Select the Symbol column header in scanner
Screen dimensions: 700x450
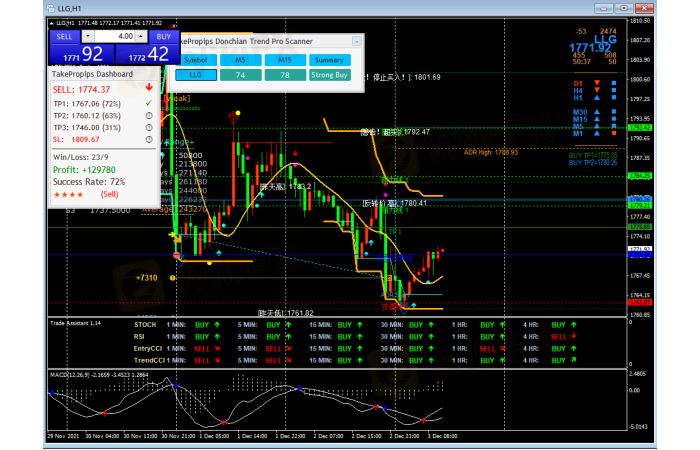tap(196, 59)
